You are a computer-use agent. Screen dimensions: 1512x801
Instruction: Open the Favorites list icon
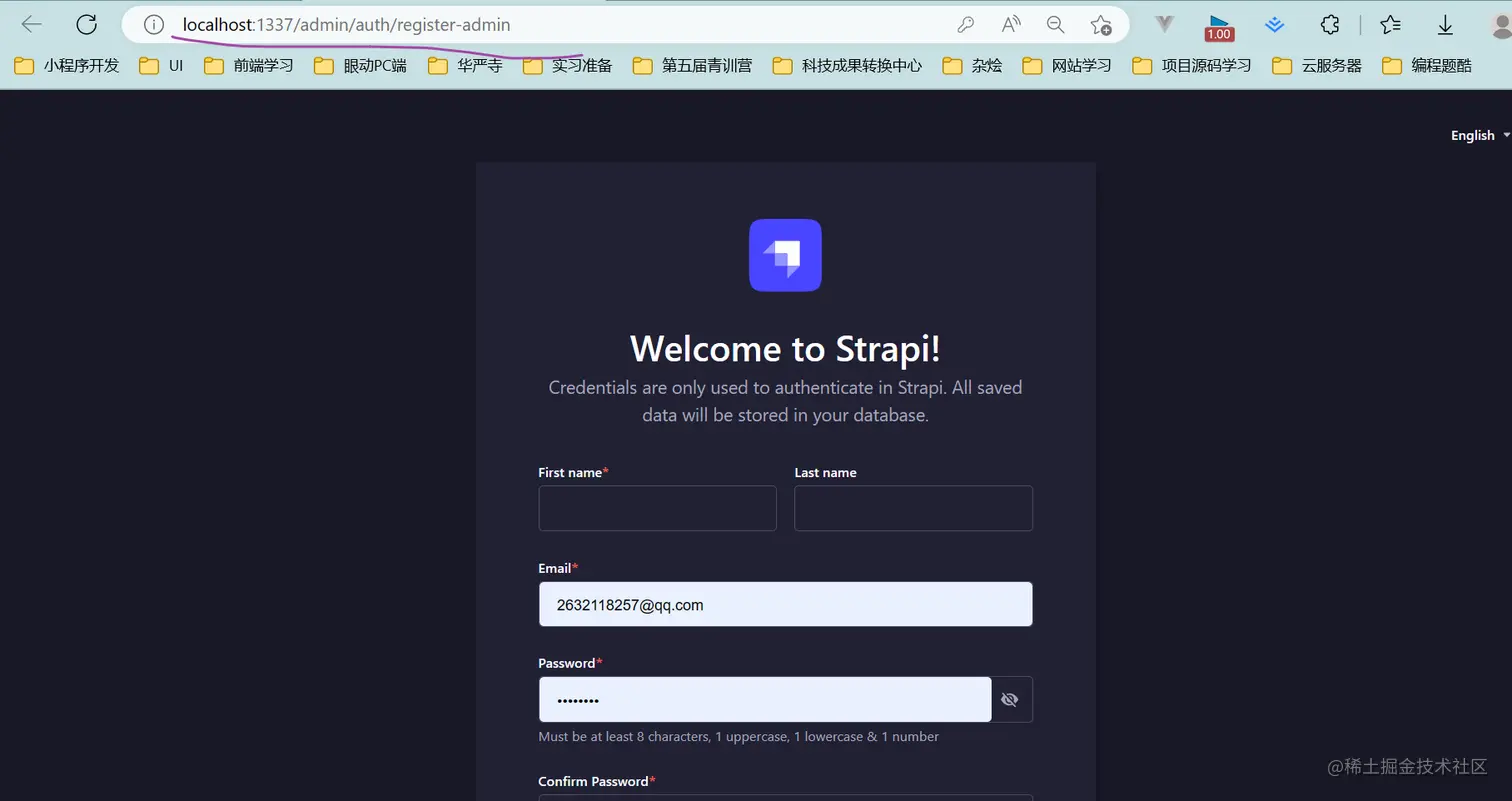(x=1390, y=25)
